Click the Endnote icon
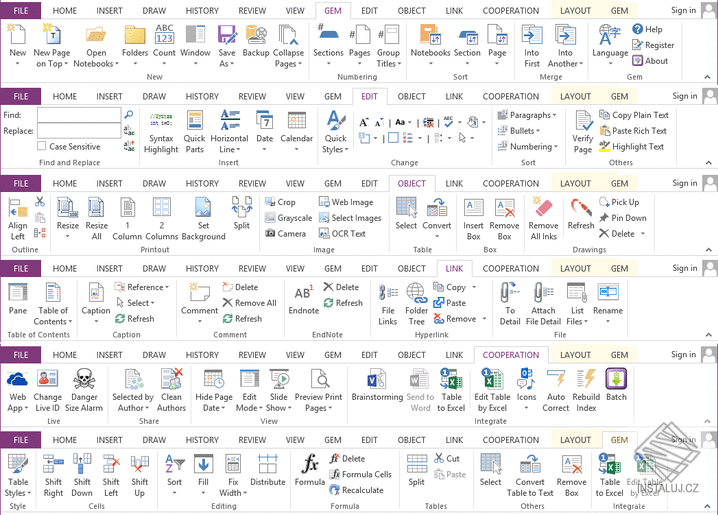 [303, 293]
